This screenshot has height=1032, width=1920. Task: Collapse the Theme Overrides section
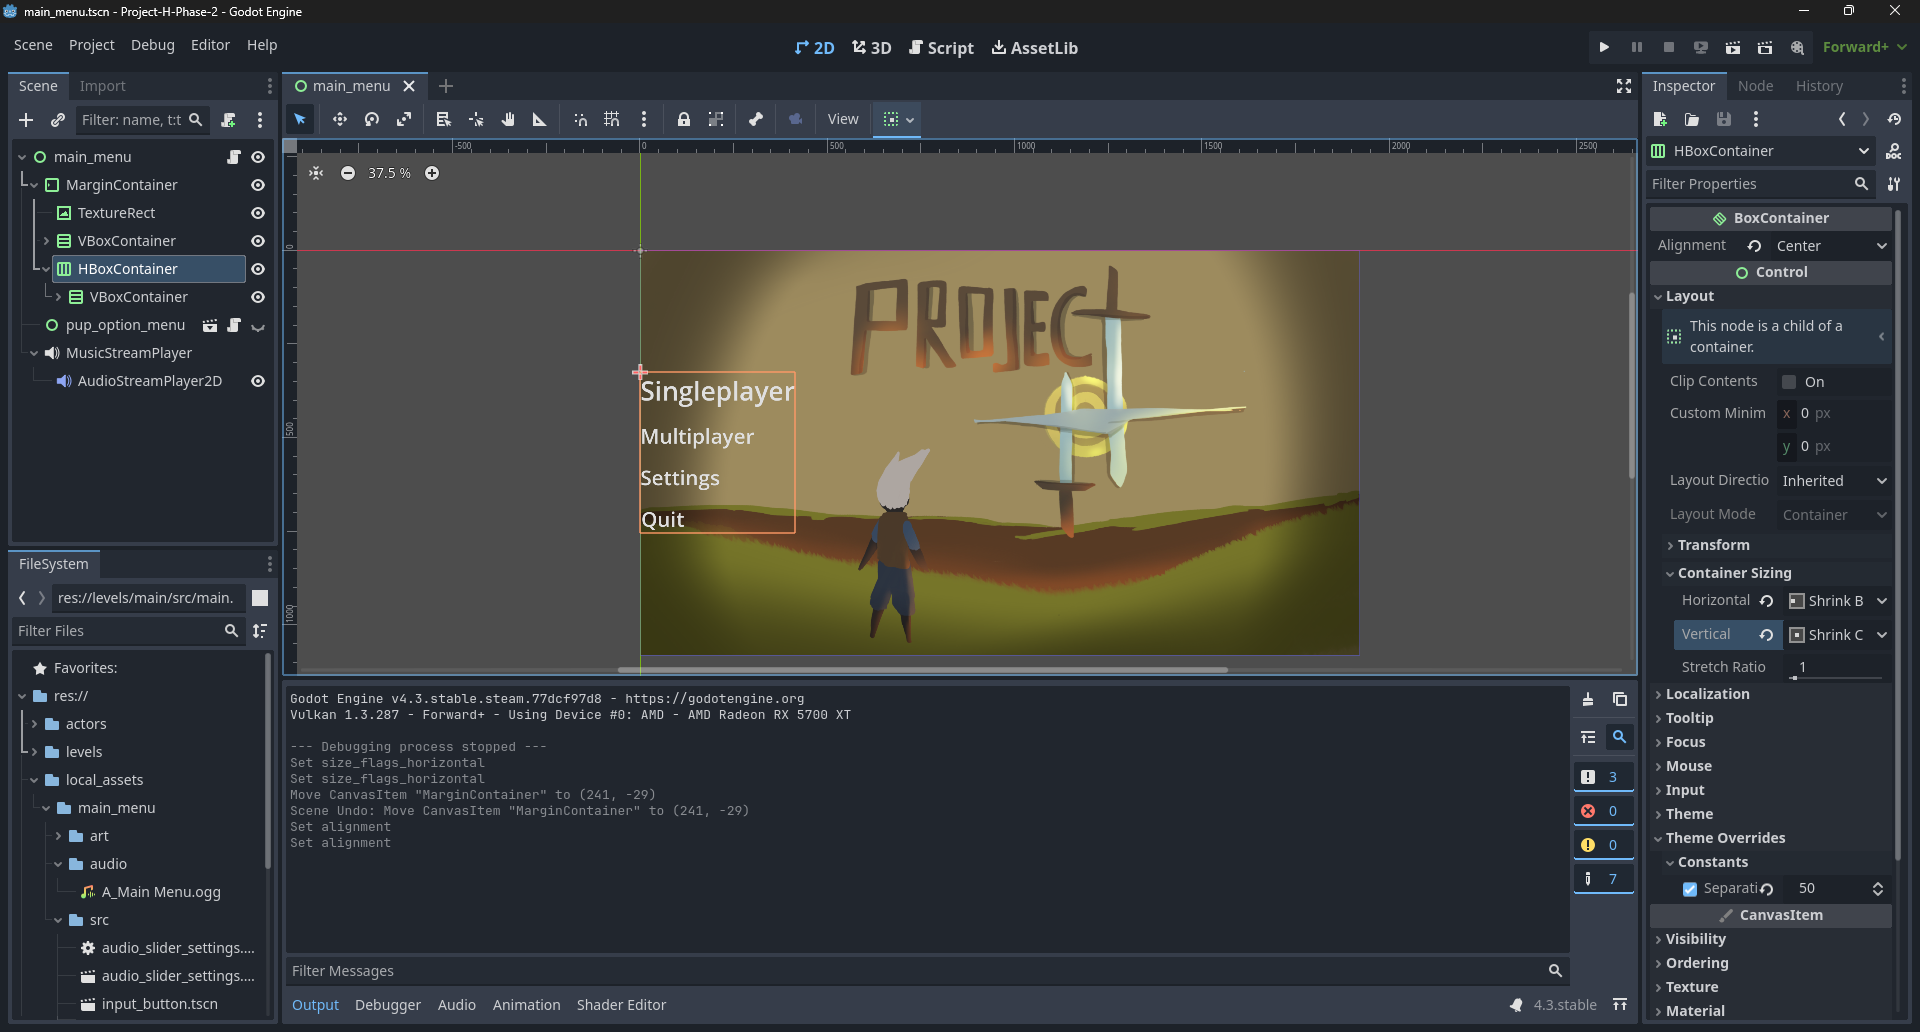tap(1725, 838)
